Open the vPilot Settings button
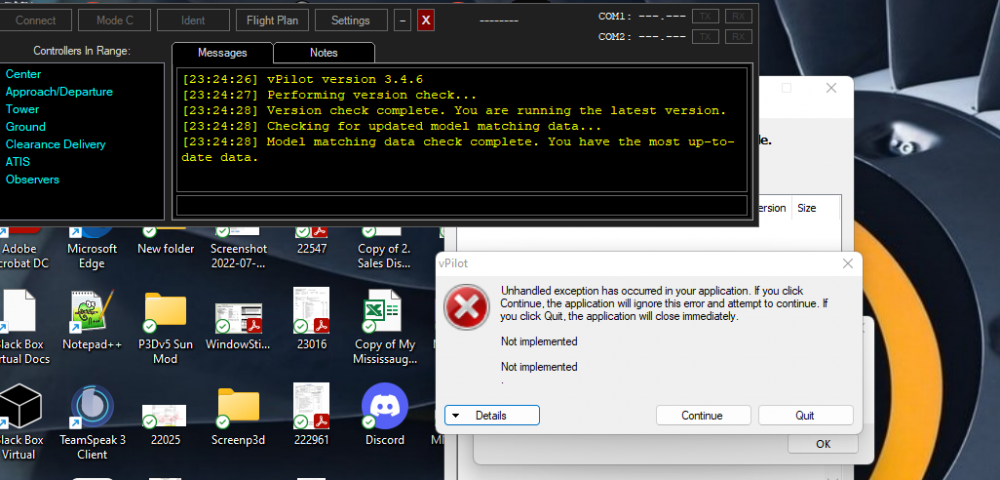 point(350,20)
